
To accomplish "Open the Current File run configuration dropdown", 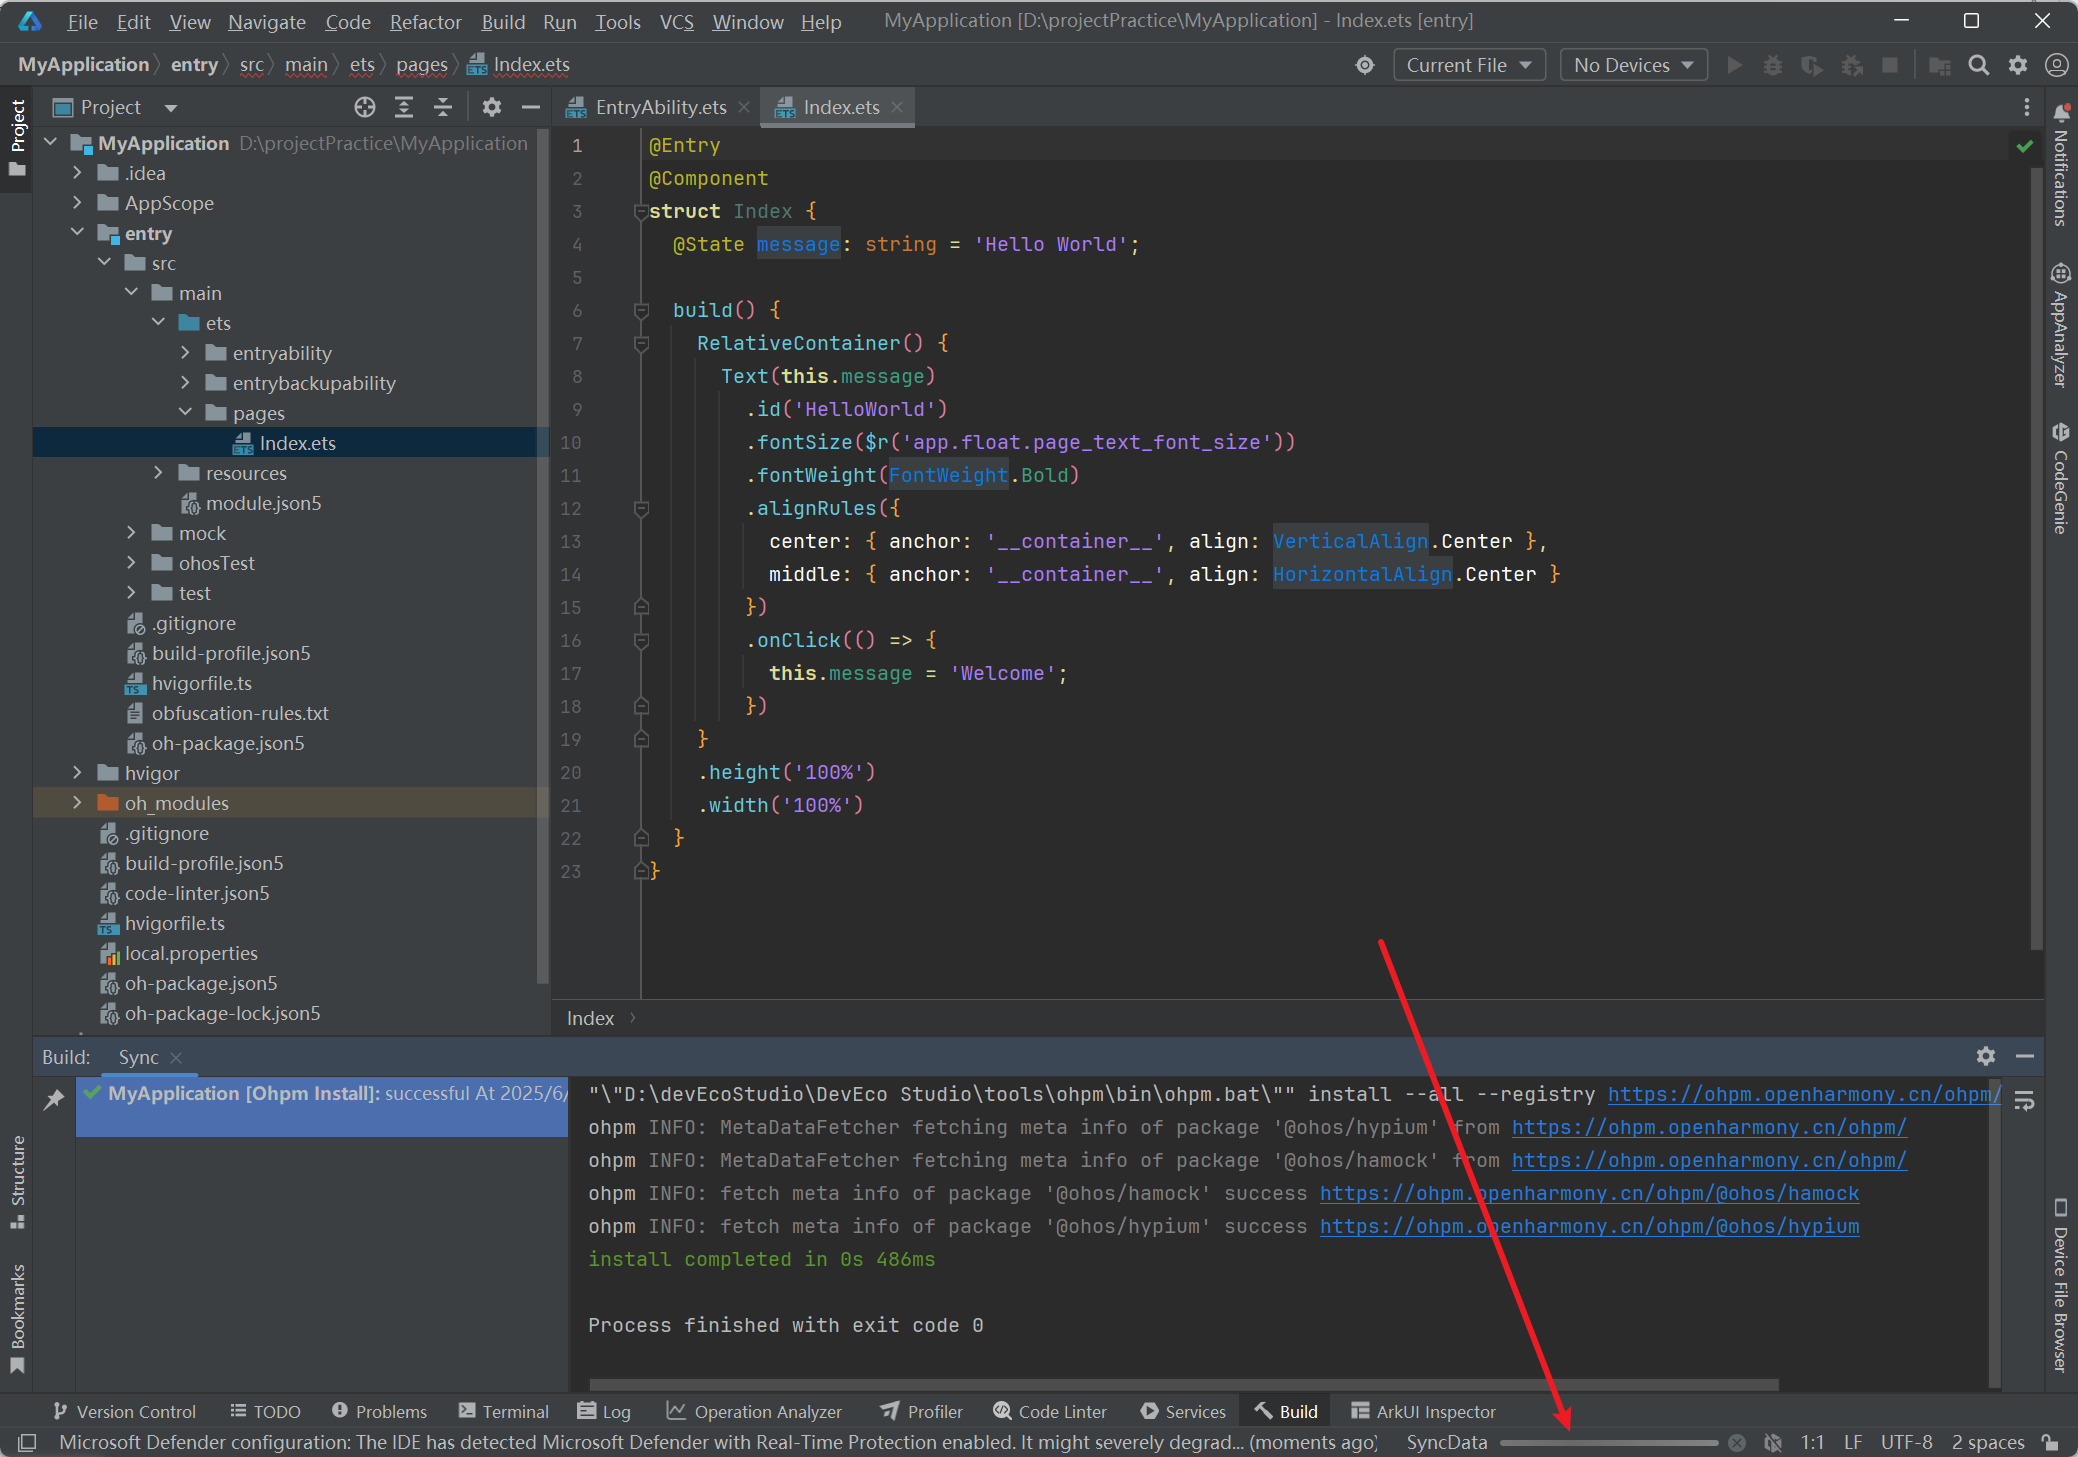I will [1468, 65].
